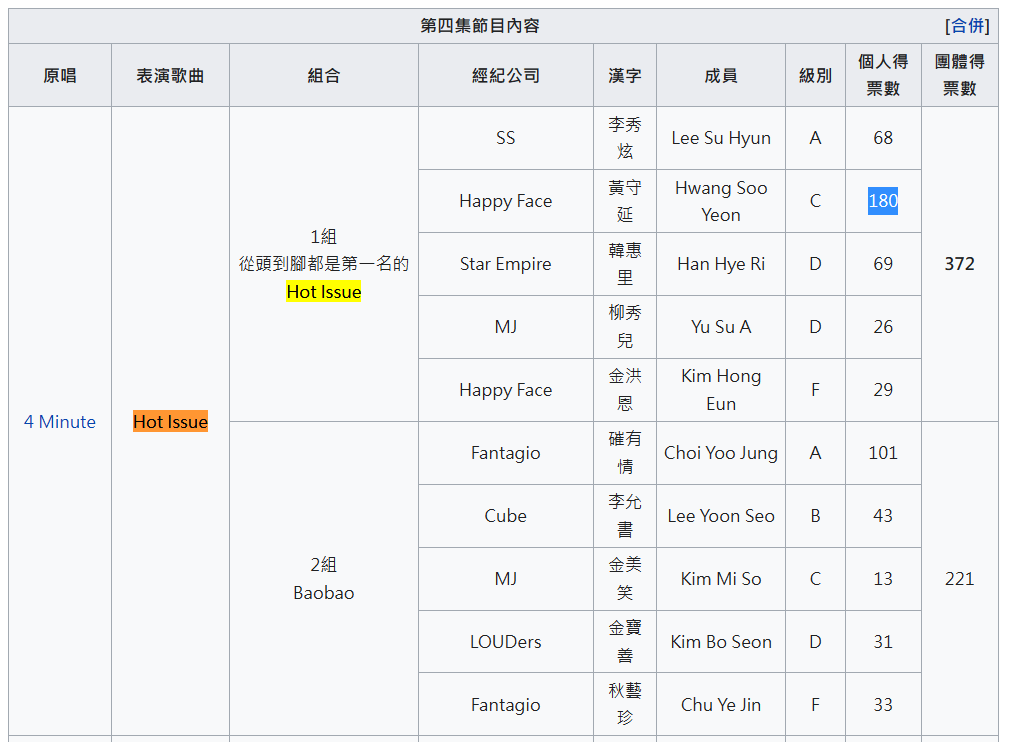The width and height of the screenshot is (1018, 742).
Task: Click the Star Empire agency cell
Action: (x=506, y=264)
